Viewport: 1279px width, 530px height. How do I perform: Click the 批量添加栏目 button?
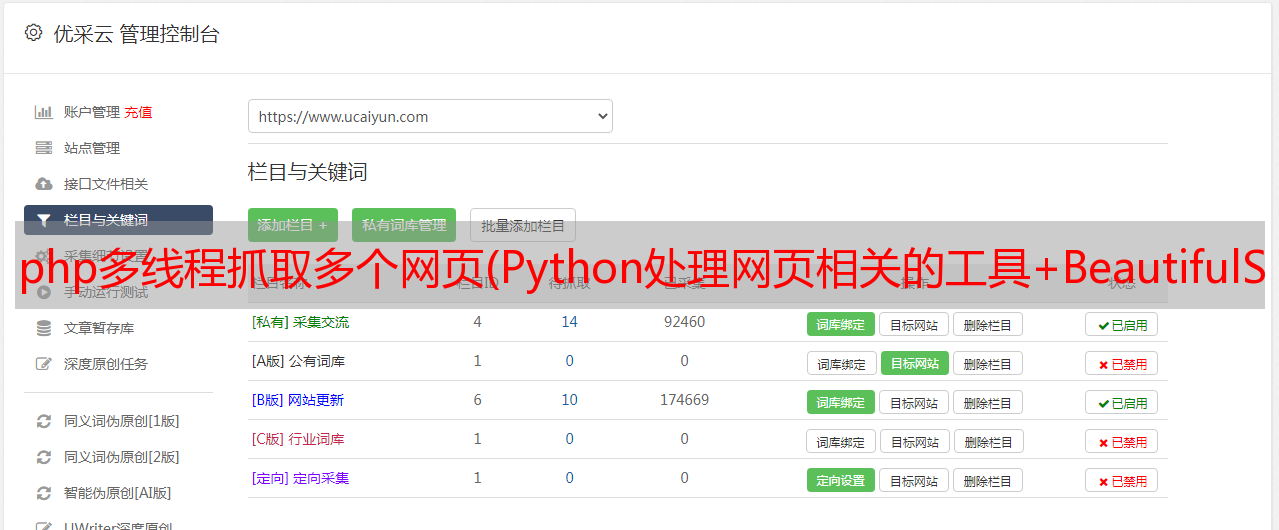point(523,225)
